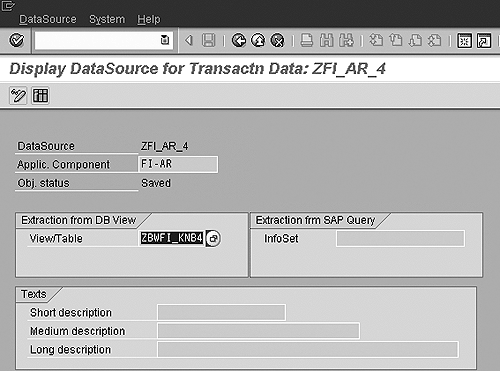This screenshot has width=500, height=371.
Task: Click the Short description field
Action: 222,313
